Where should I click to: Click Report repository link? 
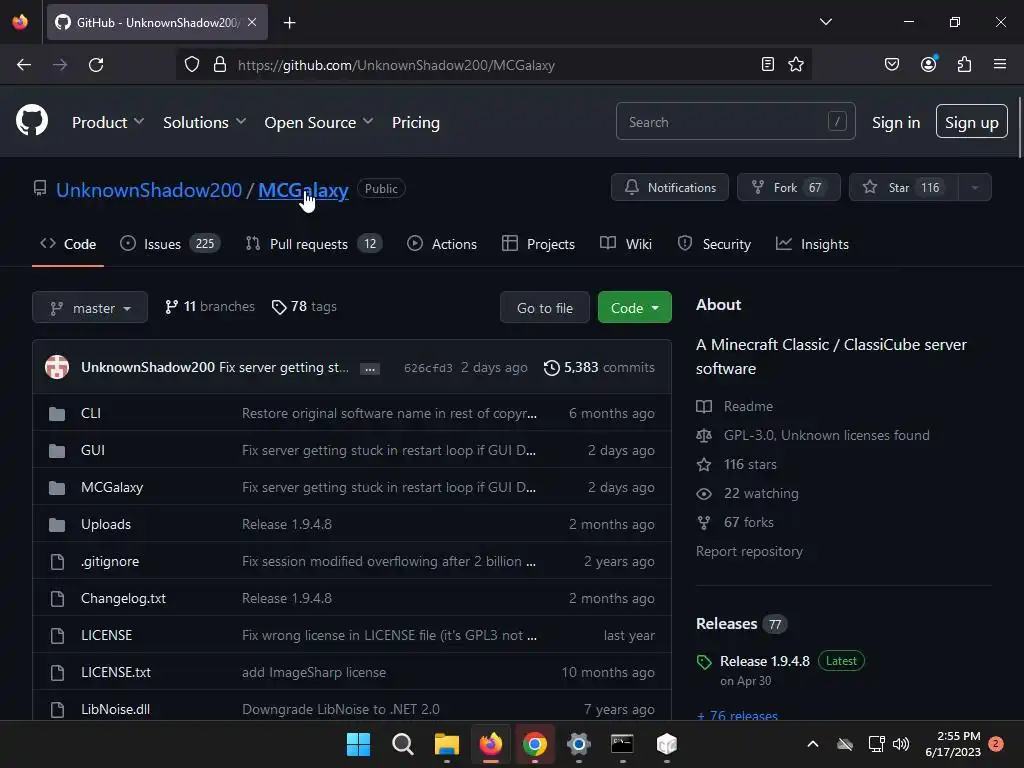click(749, 551)
